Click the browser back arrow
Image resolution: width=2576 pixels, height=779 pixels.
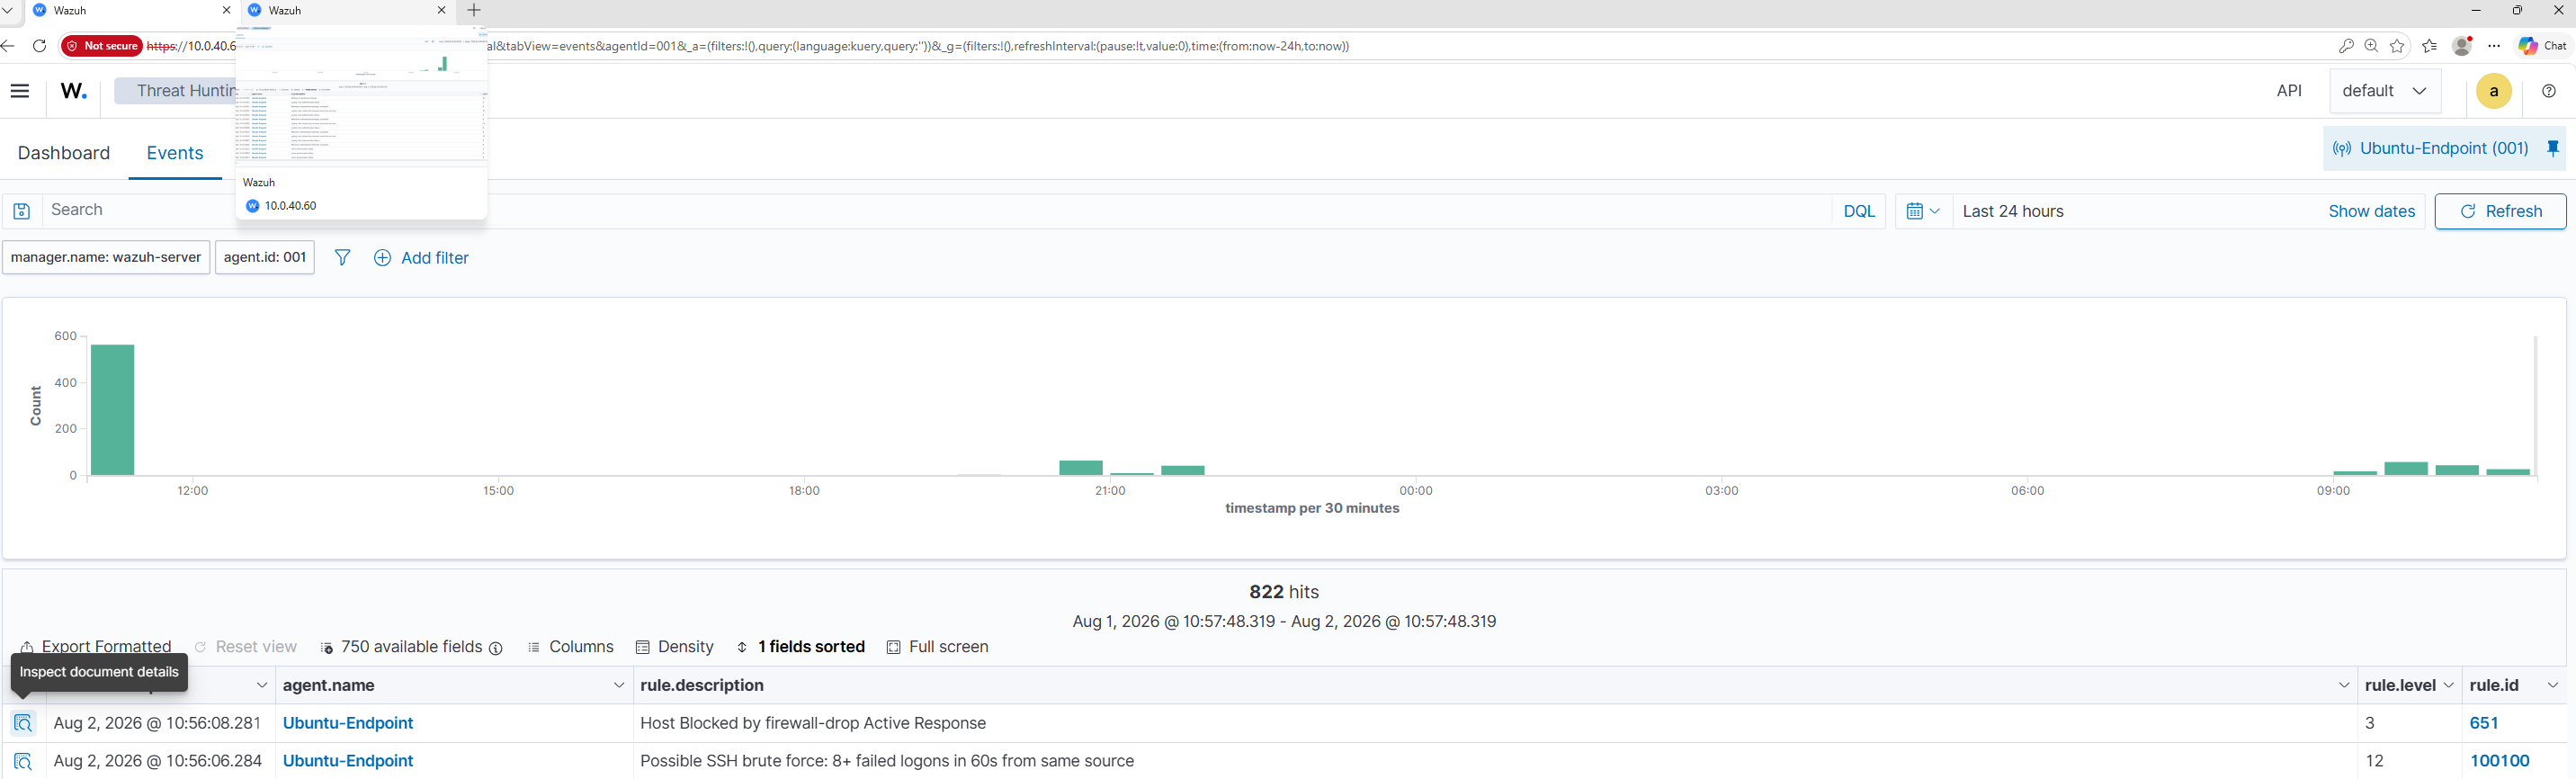pos(9,46)
